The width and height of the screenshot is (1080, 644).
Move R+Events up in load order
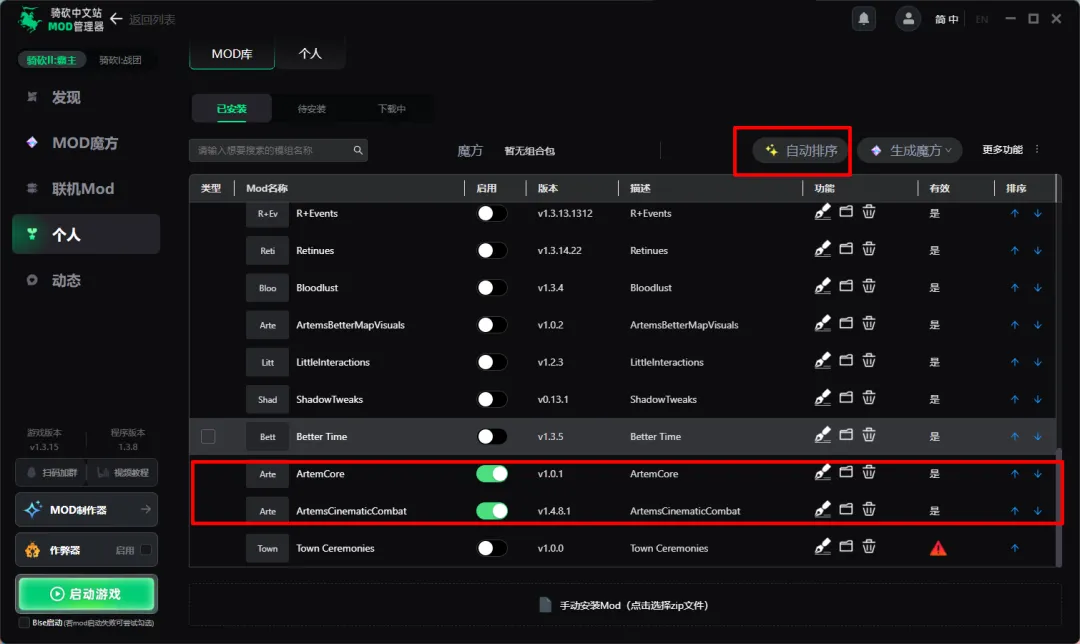[x=1015, y=214]
